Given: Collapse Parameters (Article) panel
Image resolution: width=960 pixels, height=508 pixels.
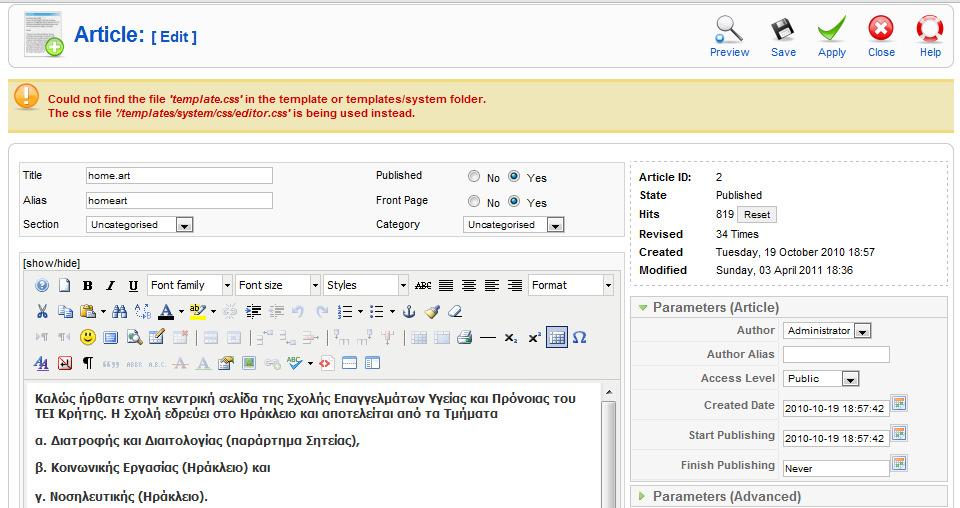Looking at the screenshot, I should coord(716,307).
